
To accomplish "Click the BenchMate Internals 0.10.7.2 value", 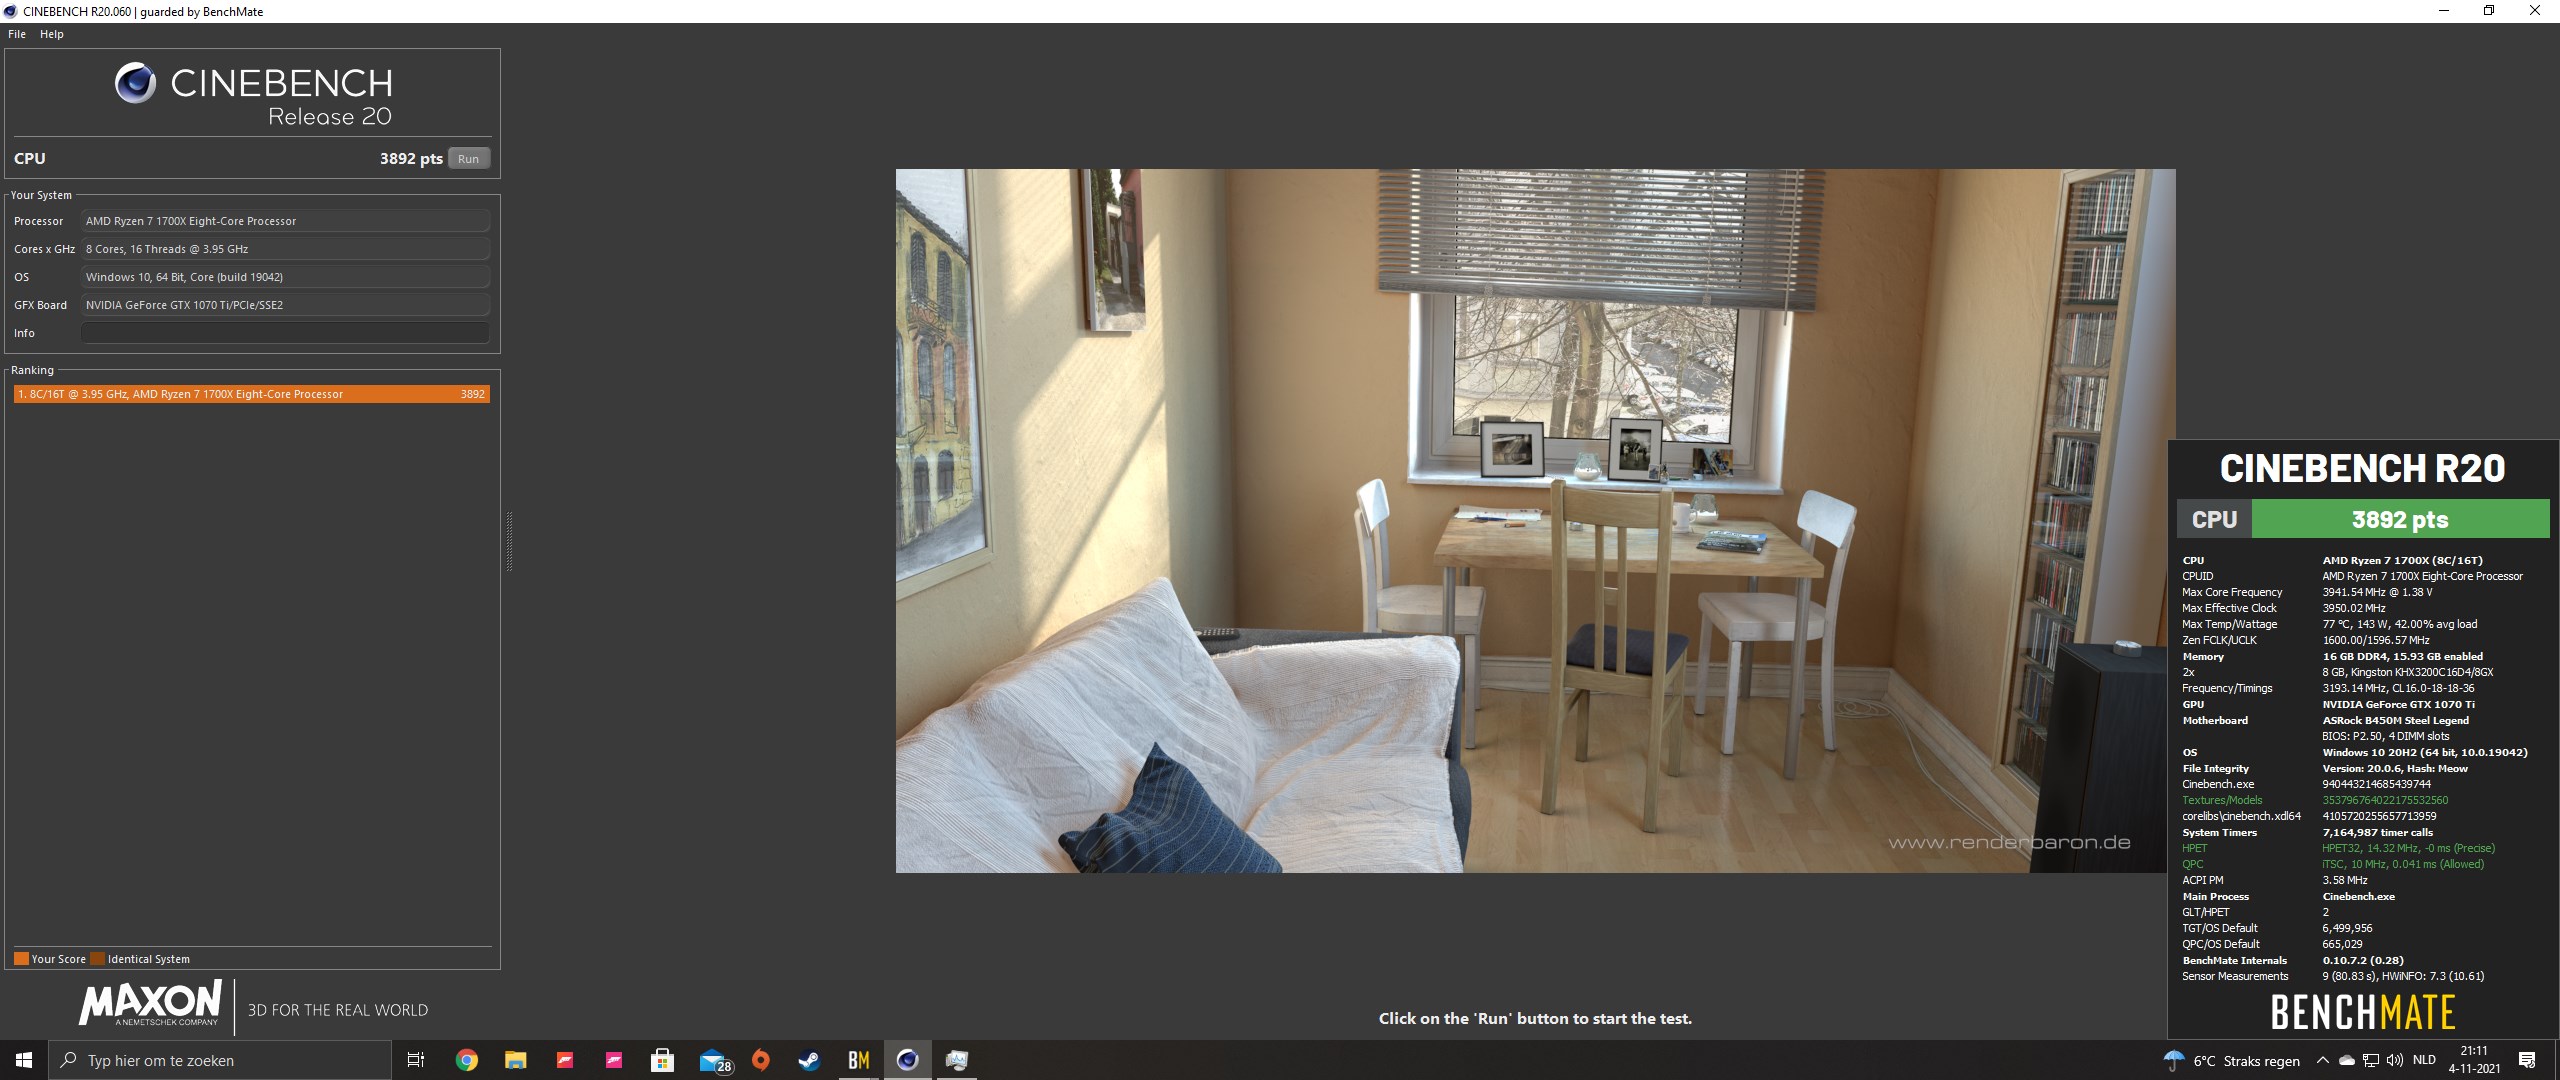I will pos(2363,960).
